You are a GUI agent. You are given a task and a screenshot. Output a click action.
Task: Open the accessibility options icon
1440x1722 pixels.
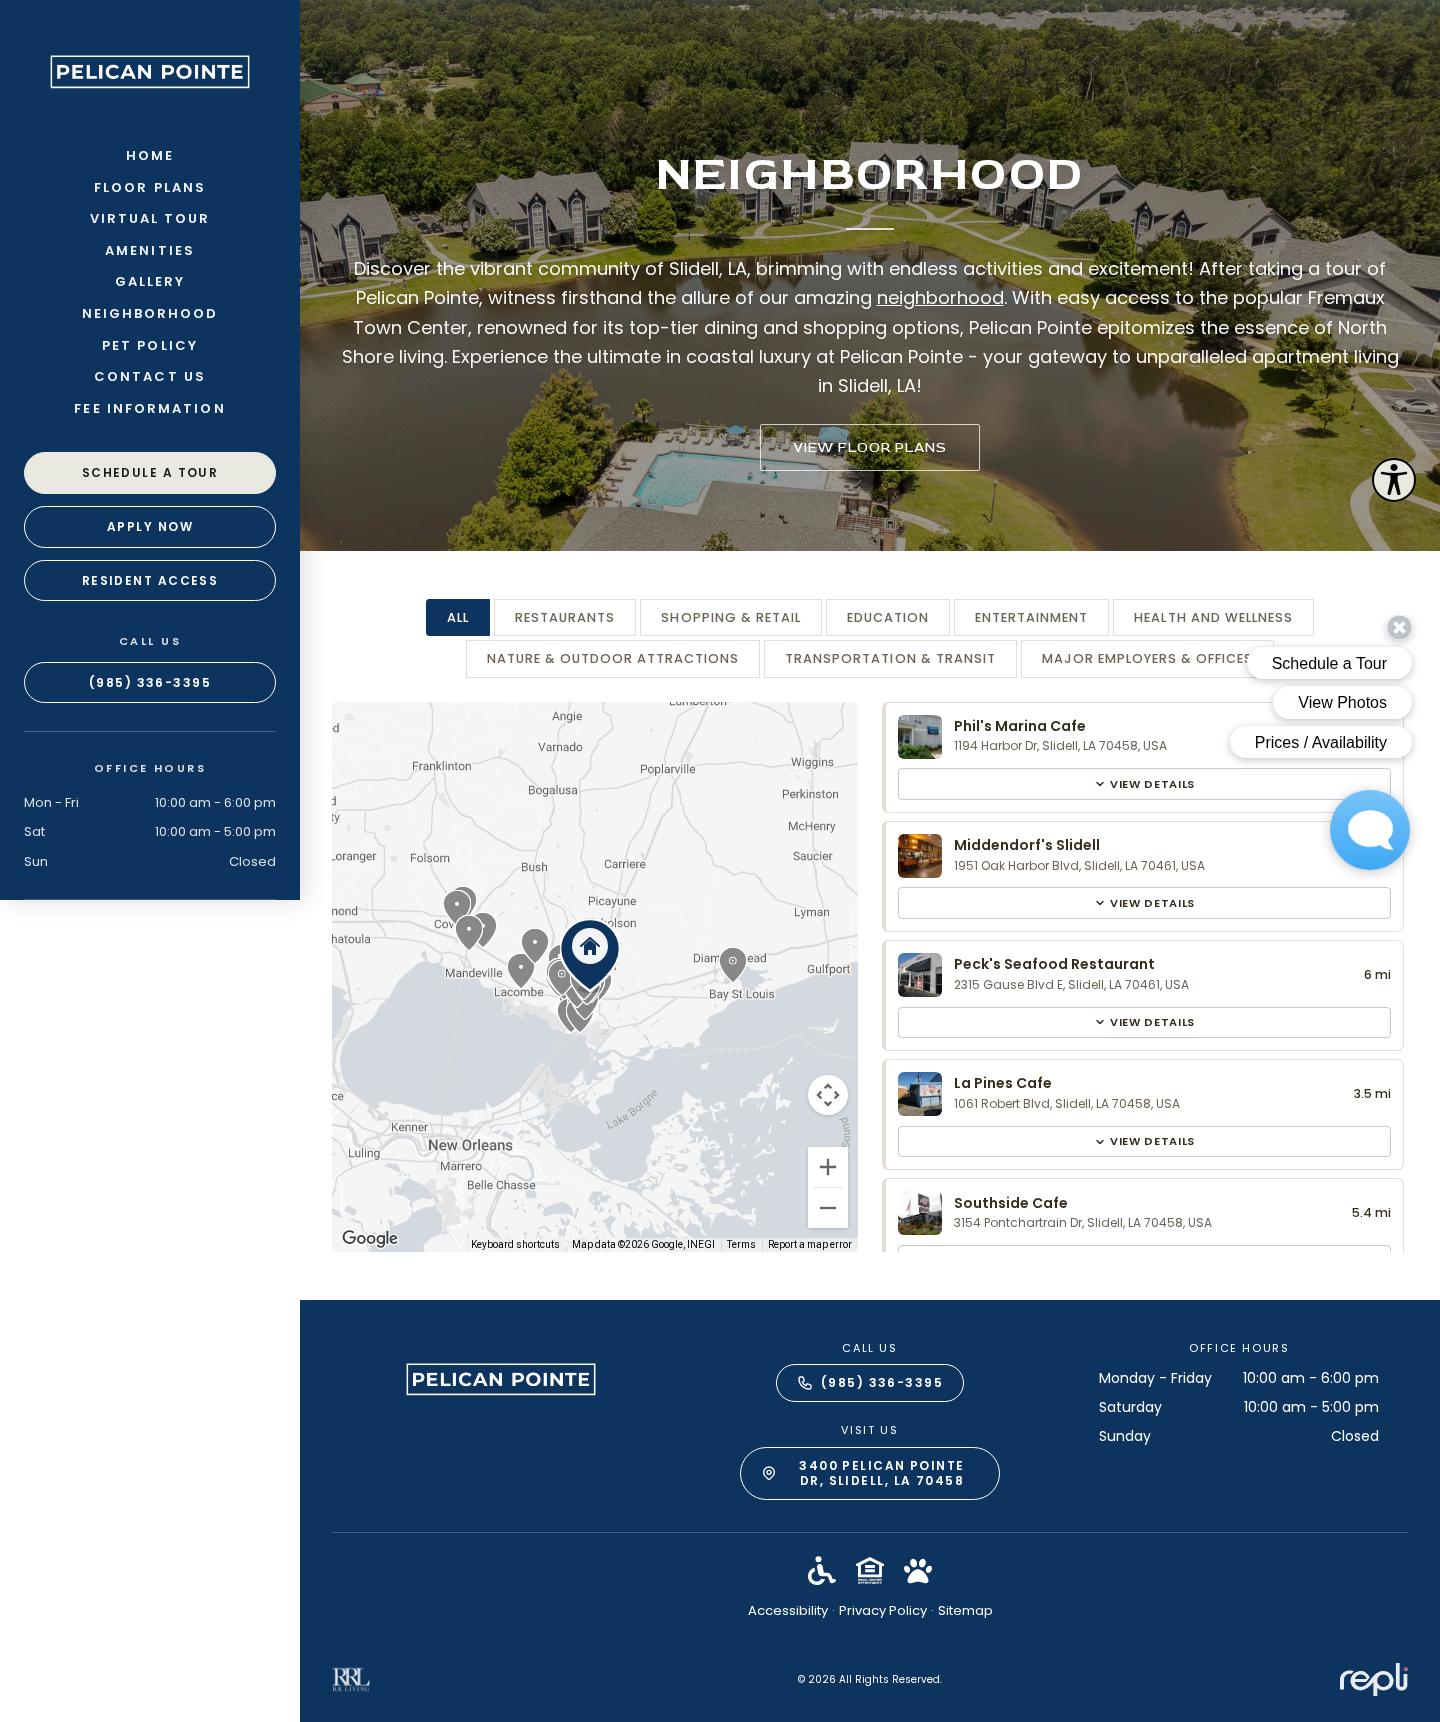[x=1393, y=480]
